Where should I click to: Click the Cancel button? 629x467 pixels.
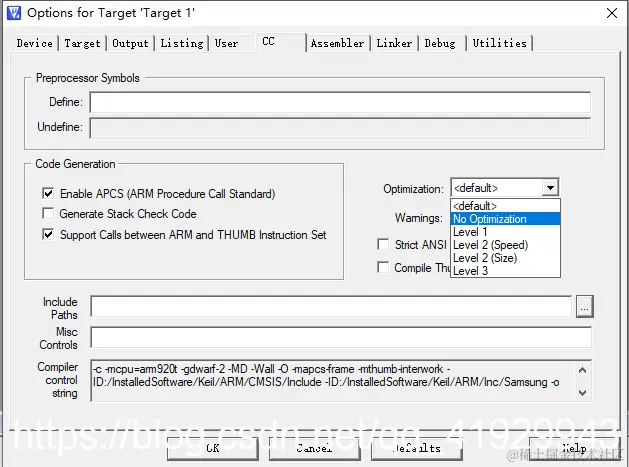tap(314, 448)
